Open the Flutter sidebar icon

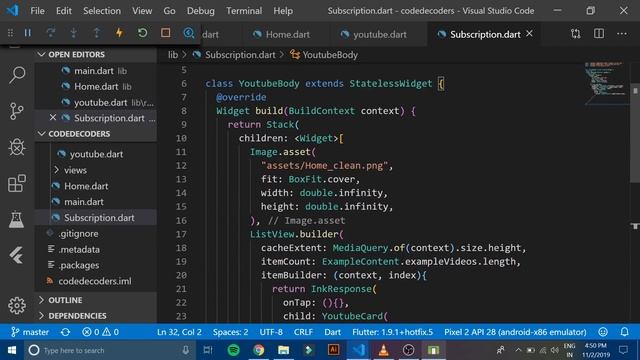pyautogui.click(x=17, y=256)
